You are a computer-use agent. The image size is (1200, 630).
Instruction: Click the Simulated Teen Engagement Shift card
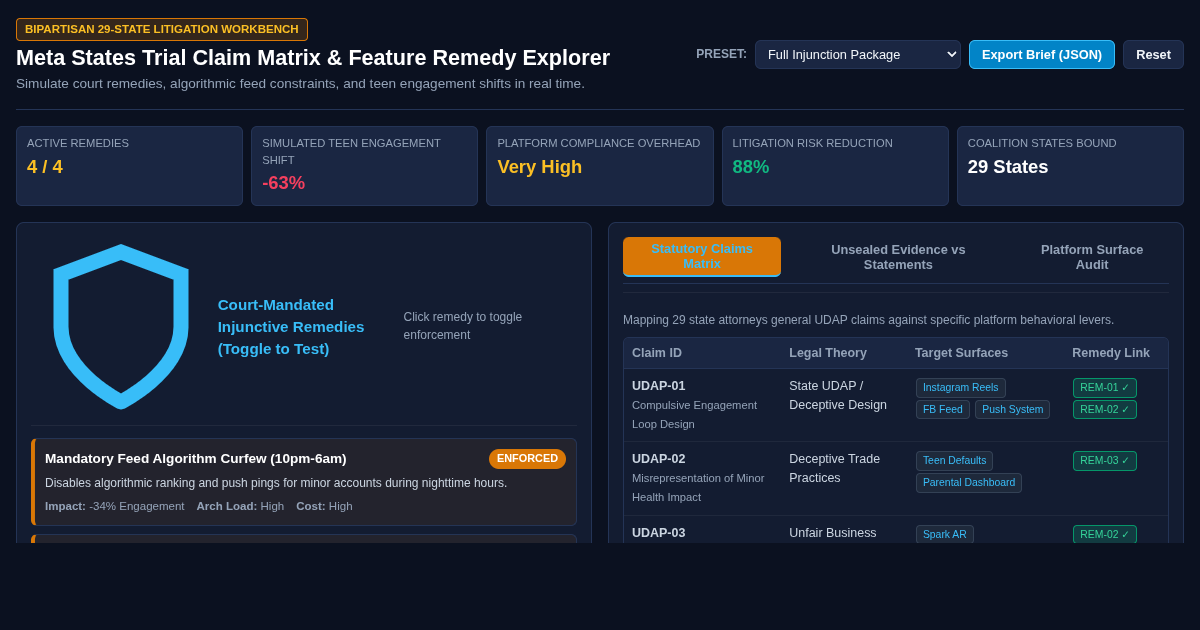365,166
